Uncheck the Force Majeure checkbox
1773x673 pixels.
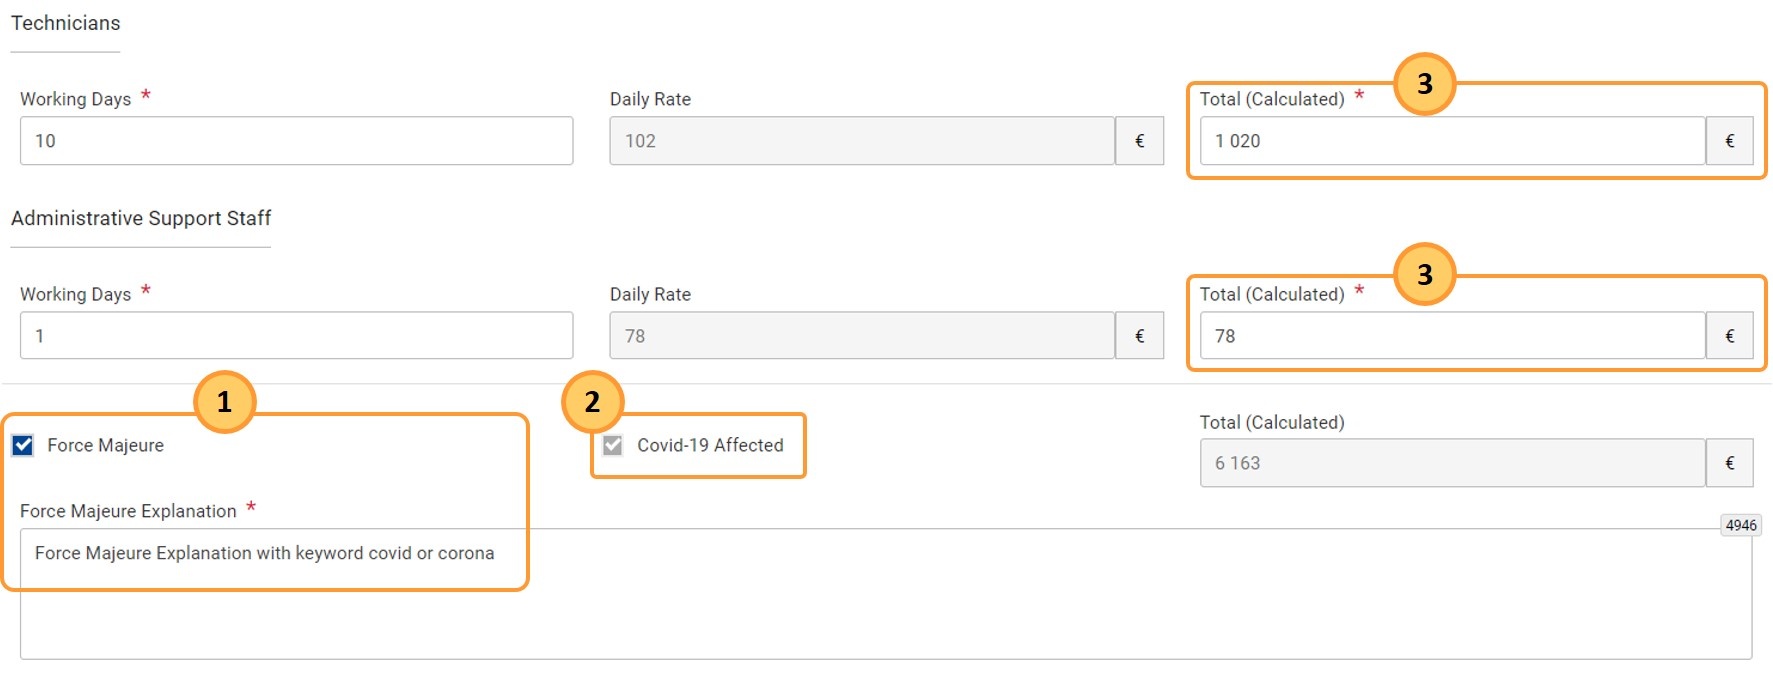pos(23,445)
